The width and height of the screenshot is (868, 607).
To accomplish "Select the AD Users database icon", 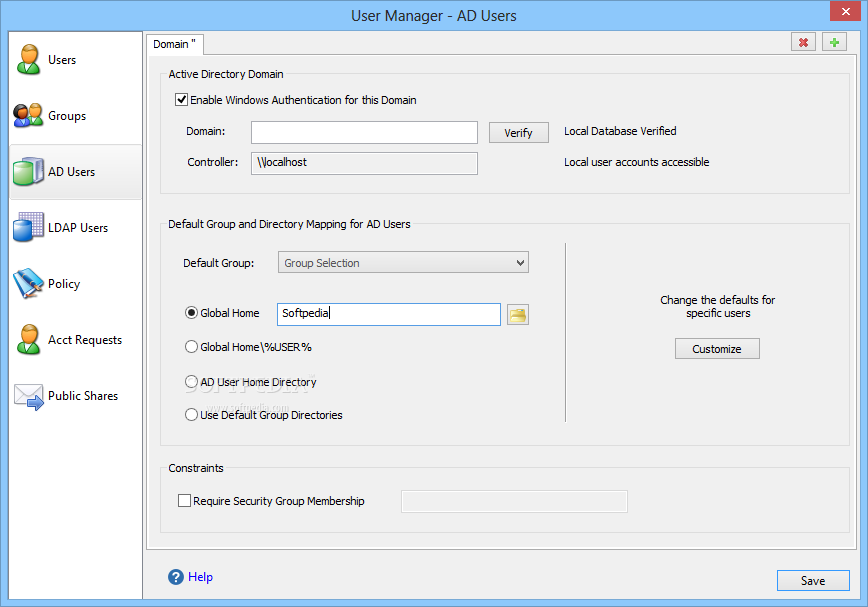I will tap(28, 171).
